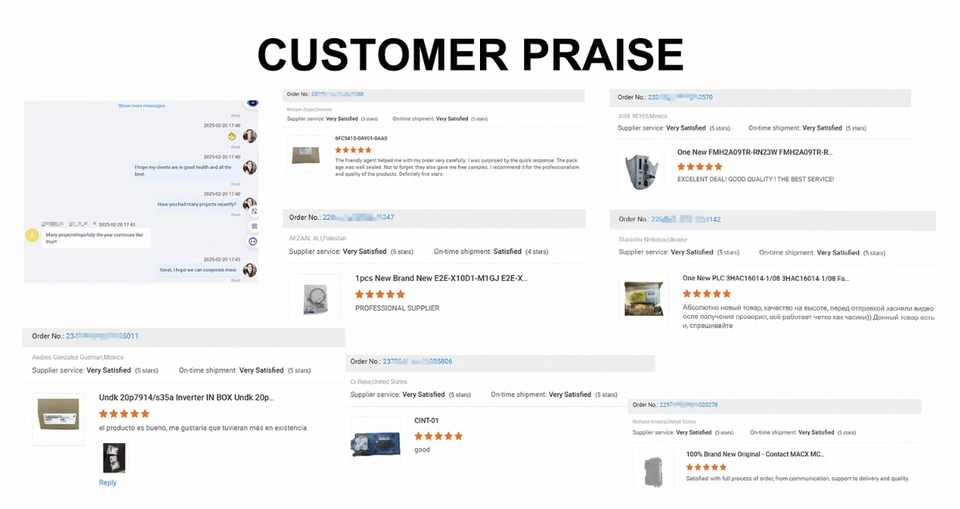
Task: Open the CINT-01 product image
Action: [x=376, y=440]
